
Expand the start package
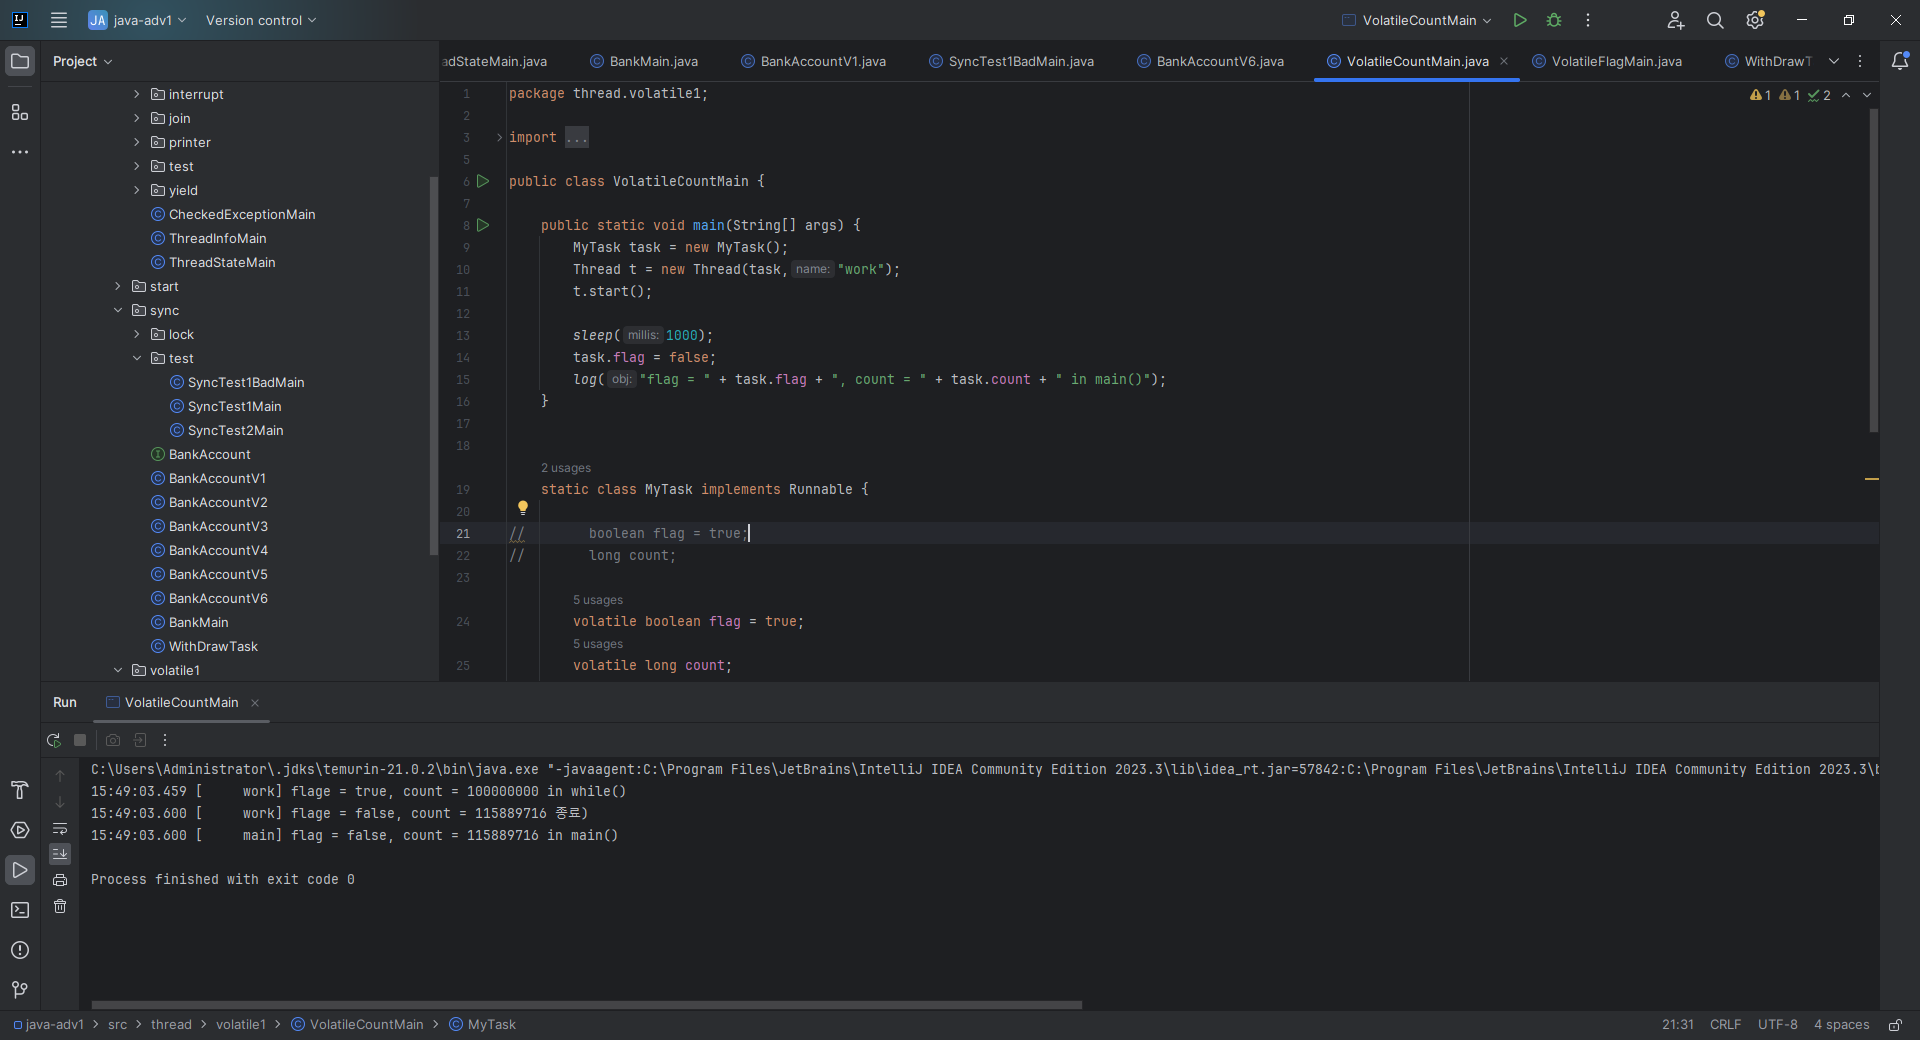pyautogui.click(x=118, y=286)
